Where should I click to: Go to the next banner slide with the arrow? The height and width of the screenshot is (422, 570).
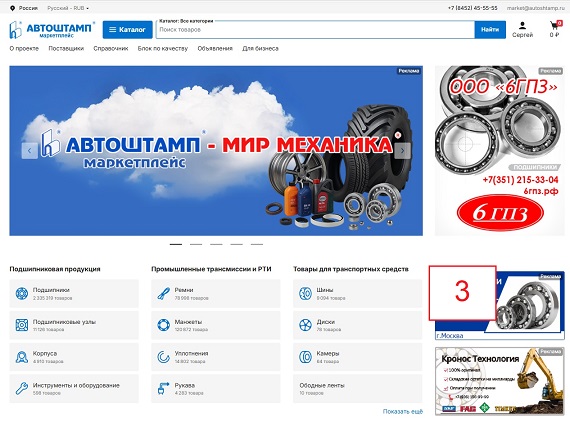[402, 150]
